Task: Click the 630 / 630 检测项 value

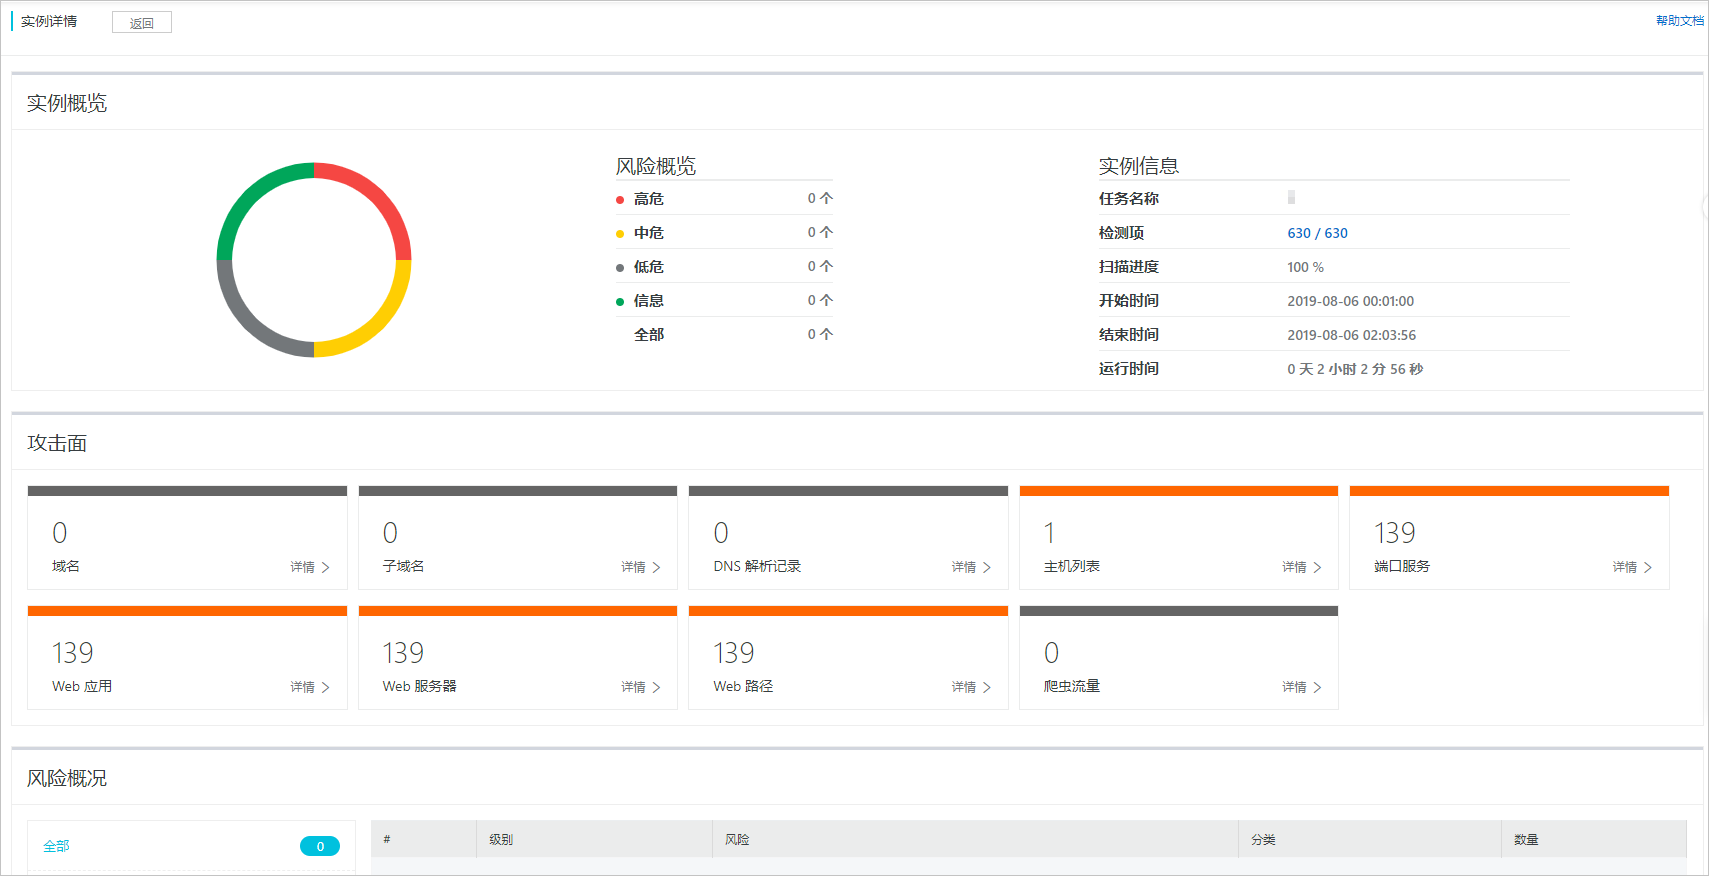Action: [x=1317, y=233]
